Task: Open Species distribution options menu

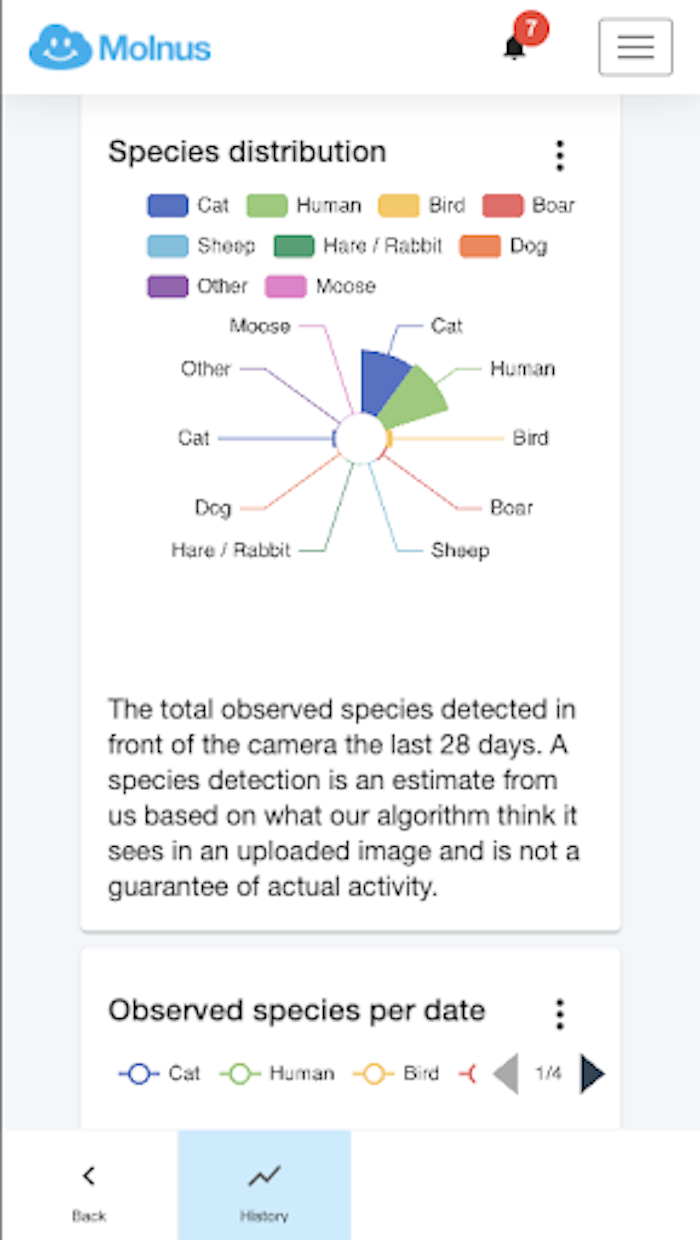Action: (x=559, y=155)
